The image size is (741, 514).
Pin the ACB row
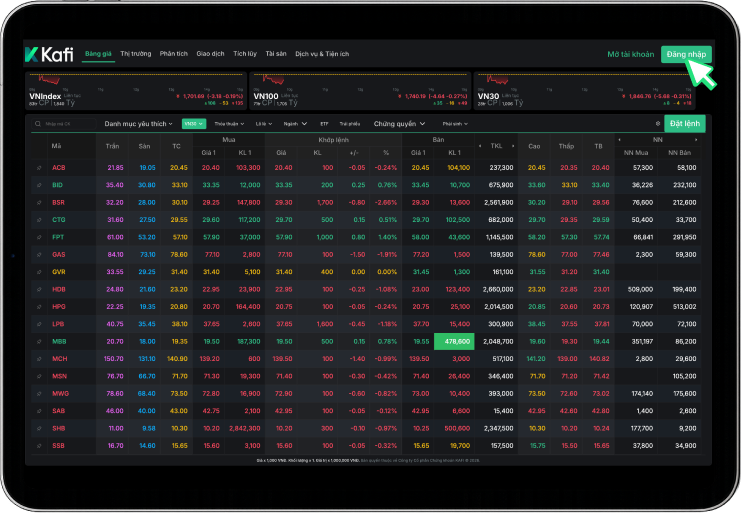[39, 168]
